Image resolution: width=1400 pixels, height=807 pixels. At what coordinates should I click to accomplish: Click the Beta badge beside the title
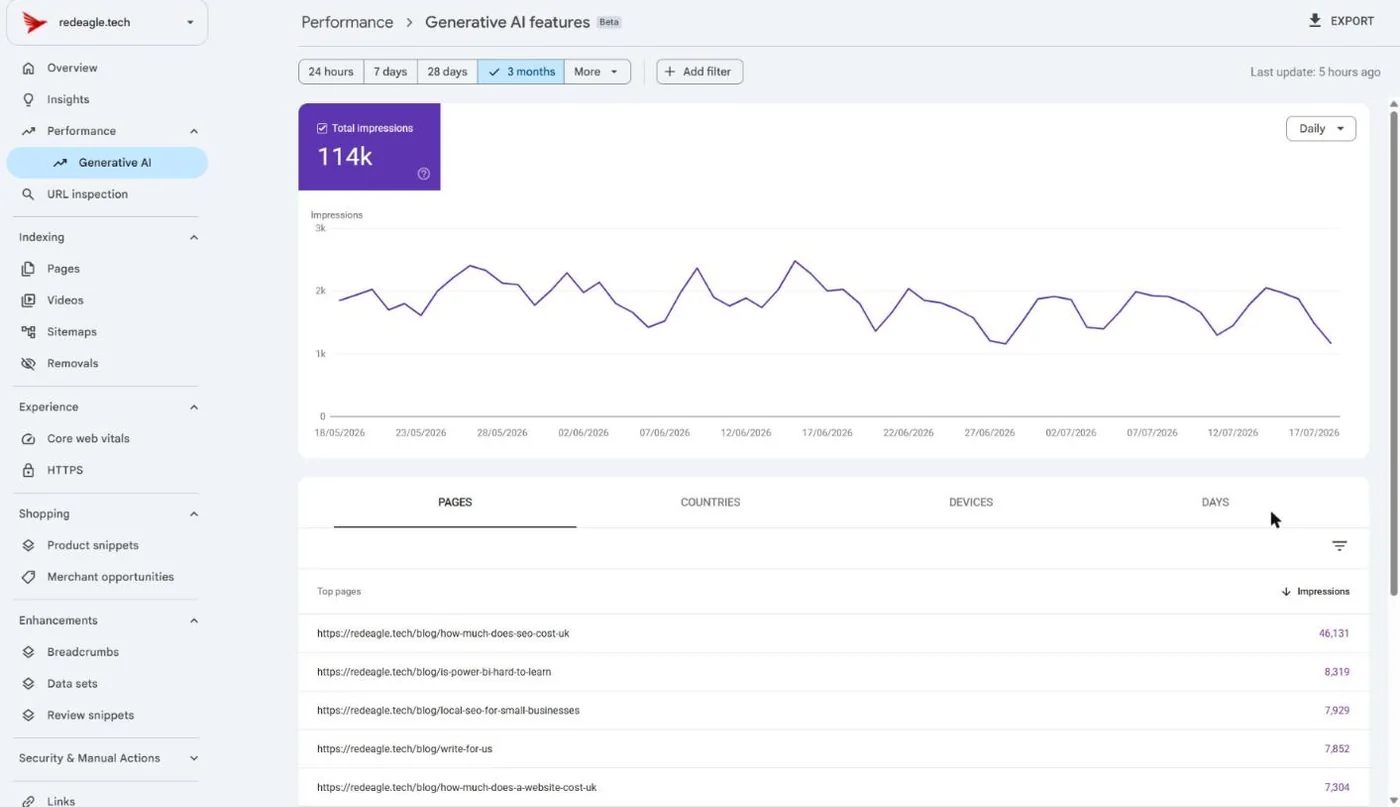608,22
